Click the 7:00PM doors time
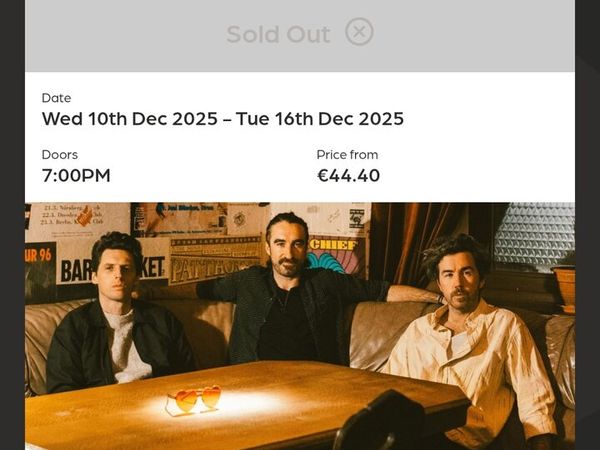Screen dimensions: 600x450 click(76, 176)
